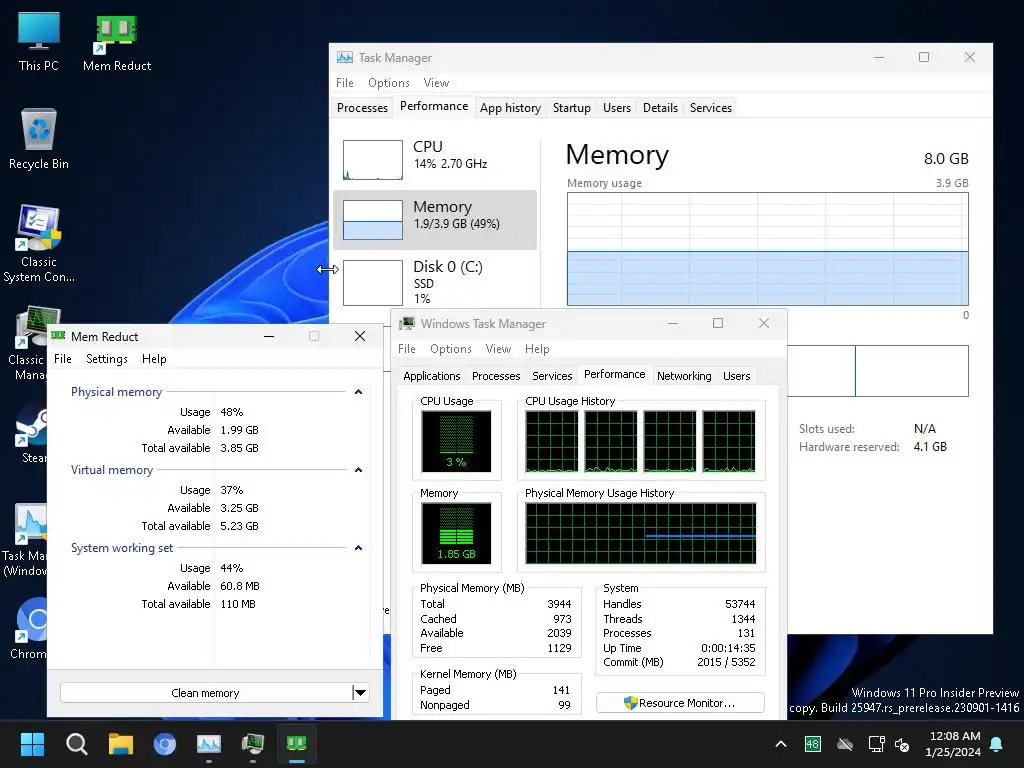Click the CPU Usage gauge

click(x=456, y=441)
